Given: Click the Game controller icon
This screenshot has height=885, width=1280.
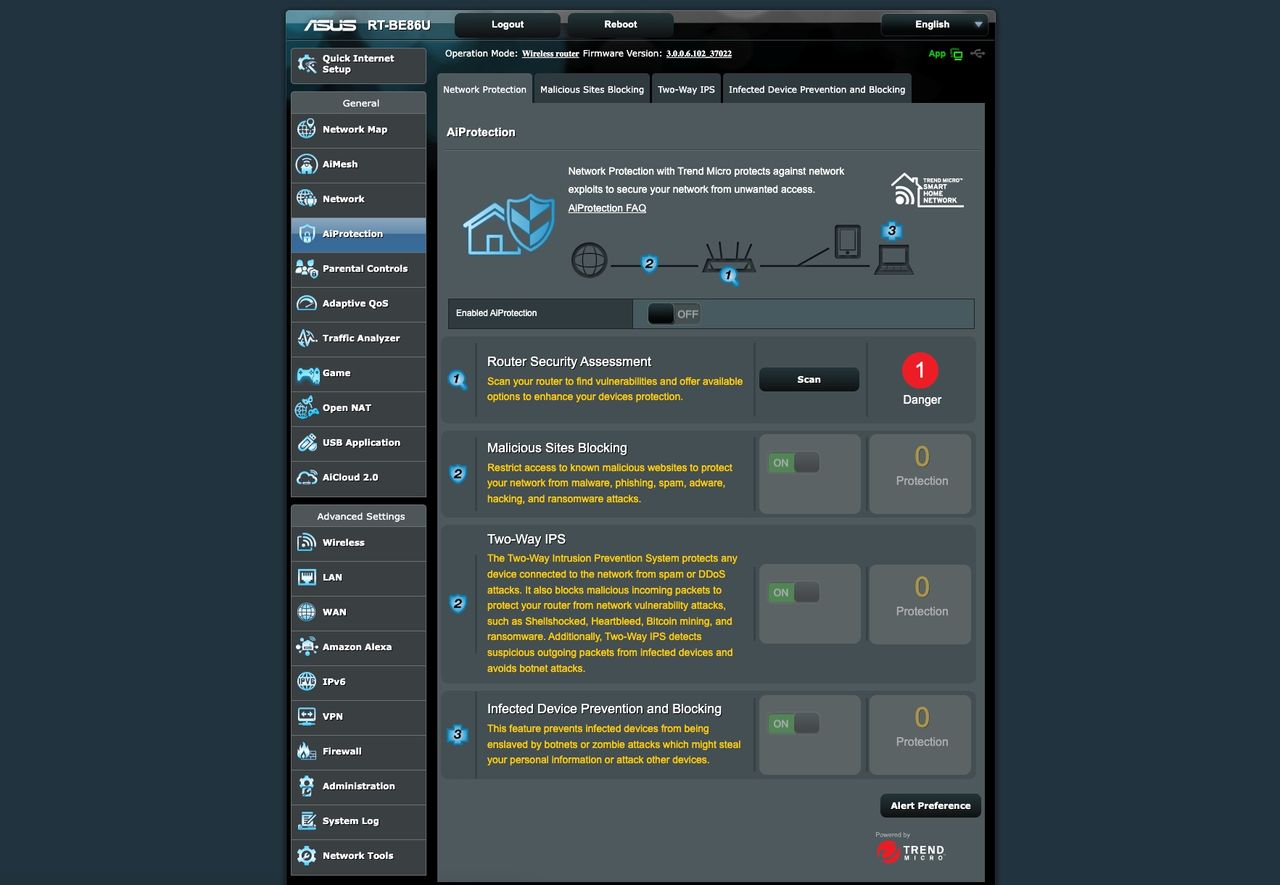Looking at the screenshot, I should (307, 373).
